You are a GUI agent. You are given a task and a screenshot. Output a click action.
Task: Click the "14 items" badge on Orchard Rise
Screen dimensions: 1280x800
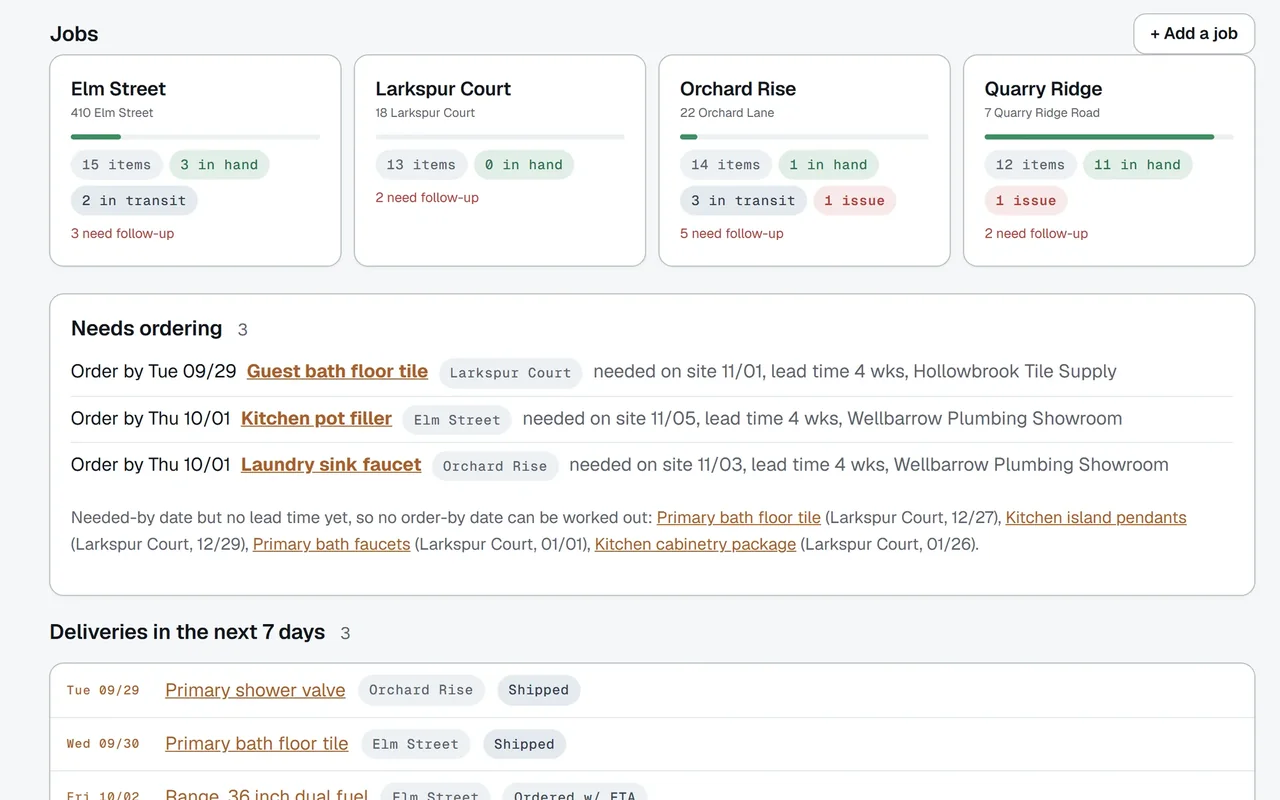pyautogui.click(x=726, y=165)
